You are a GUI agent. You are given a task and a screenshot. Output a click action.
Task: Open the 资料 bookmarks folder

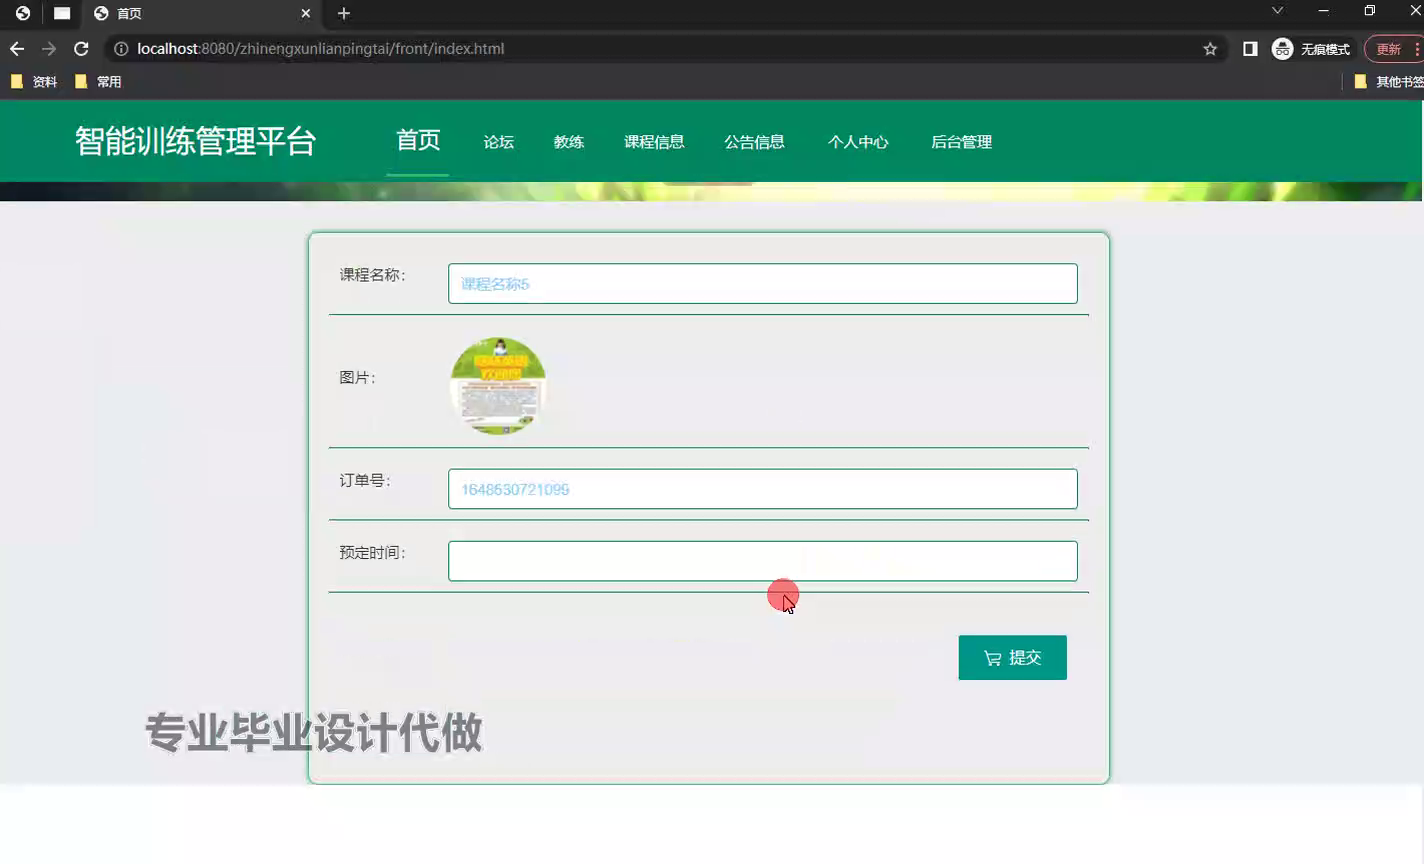click(x=34, y=82)
